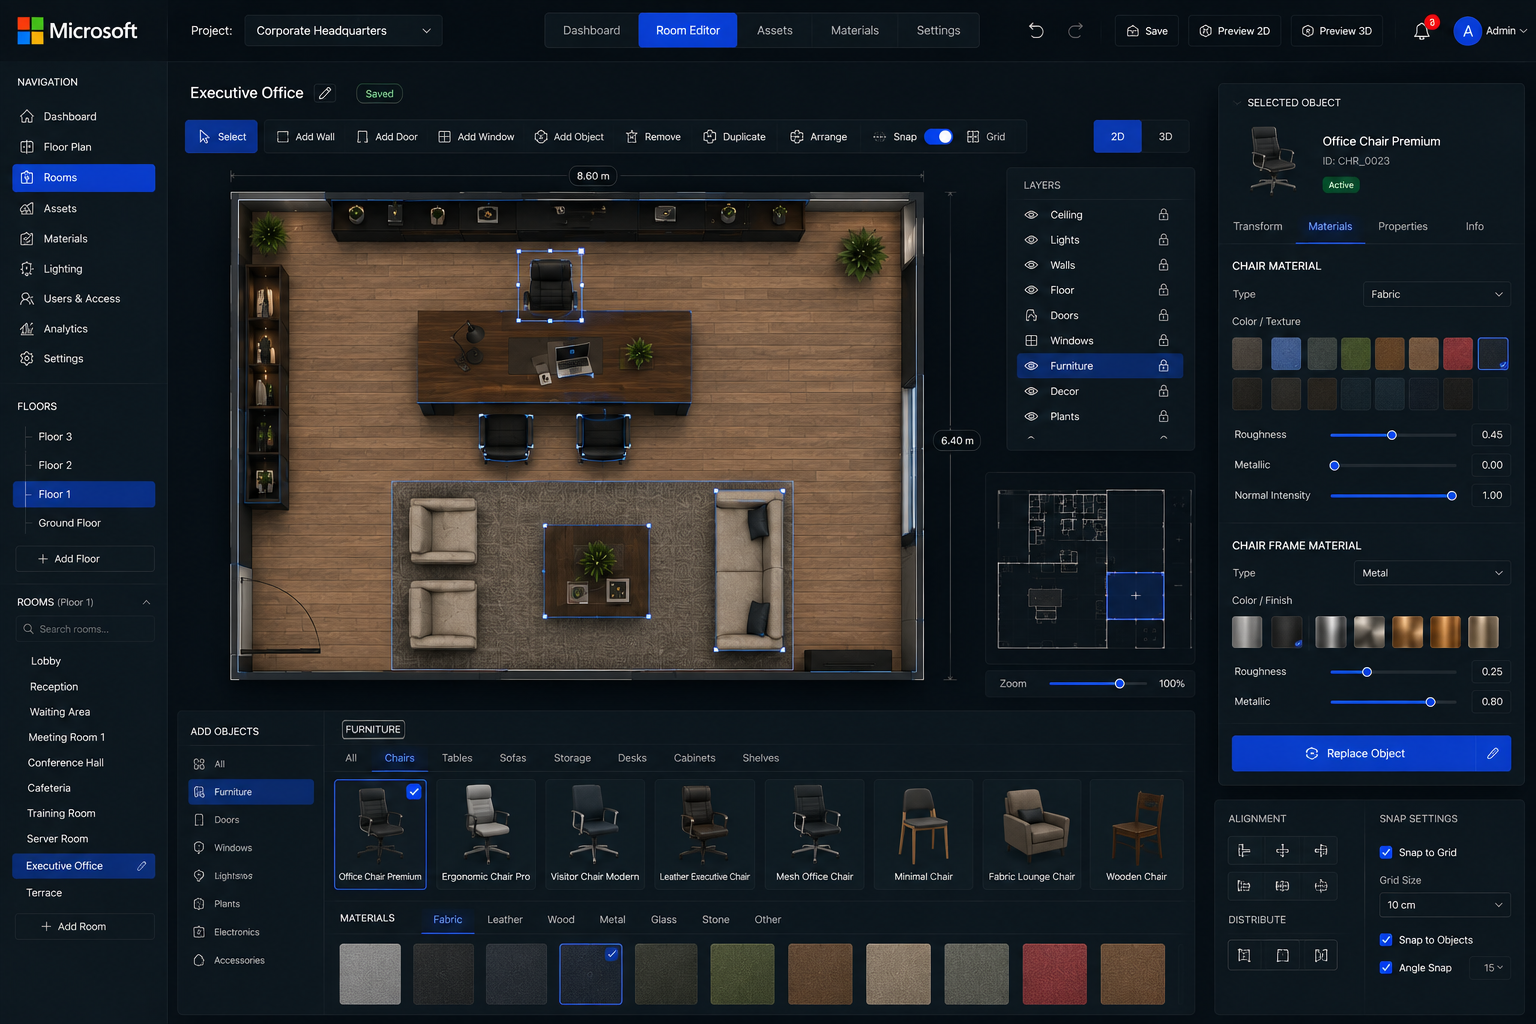Collapse the Rooms (Floor 1) section chevron
The height and width of the screenshot is (1024, 1536).
146,602
